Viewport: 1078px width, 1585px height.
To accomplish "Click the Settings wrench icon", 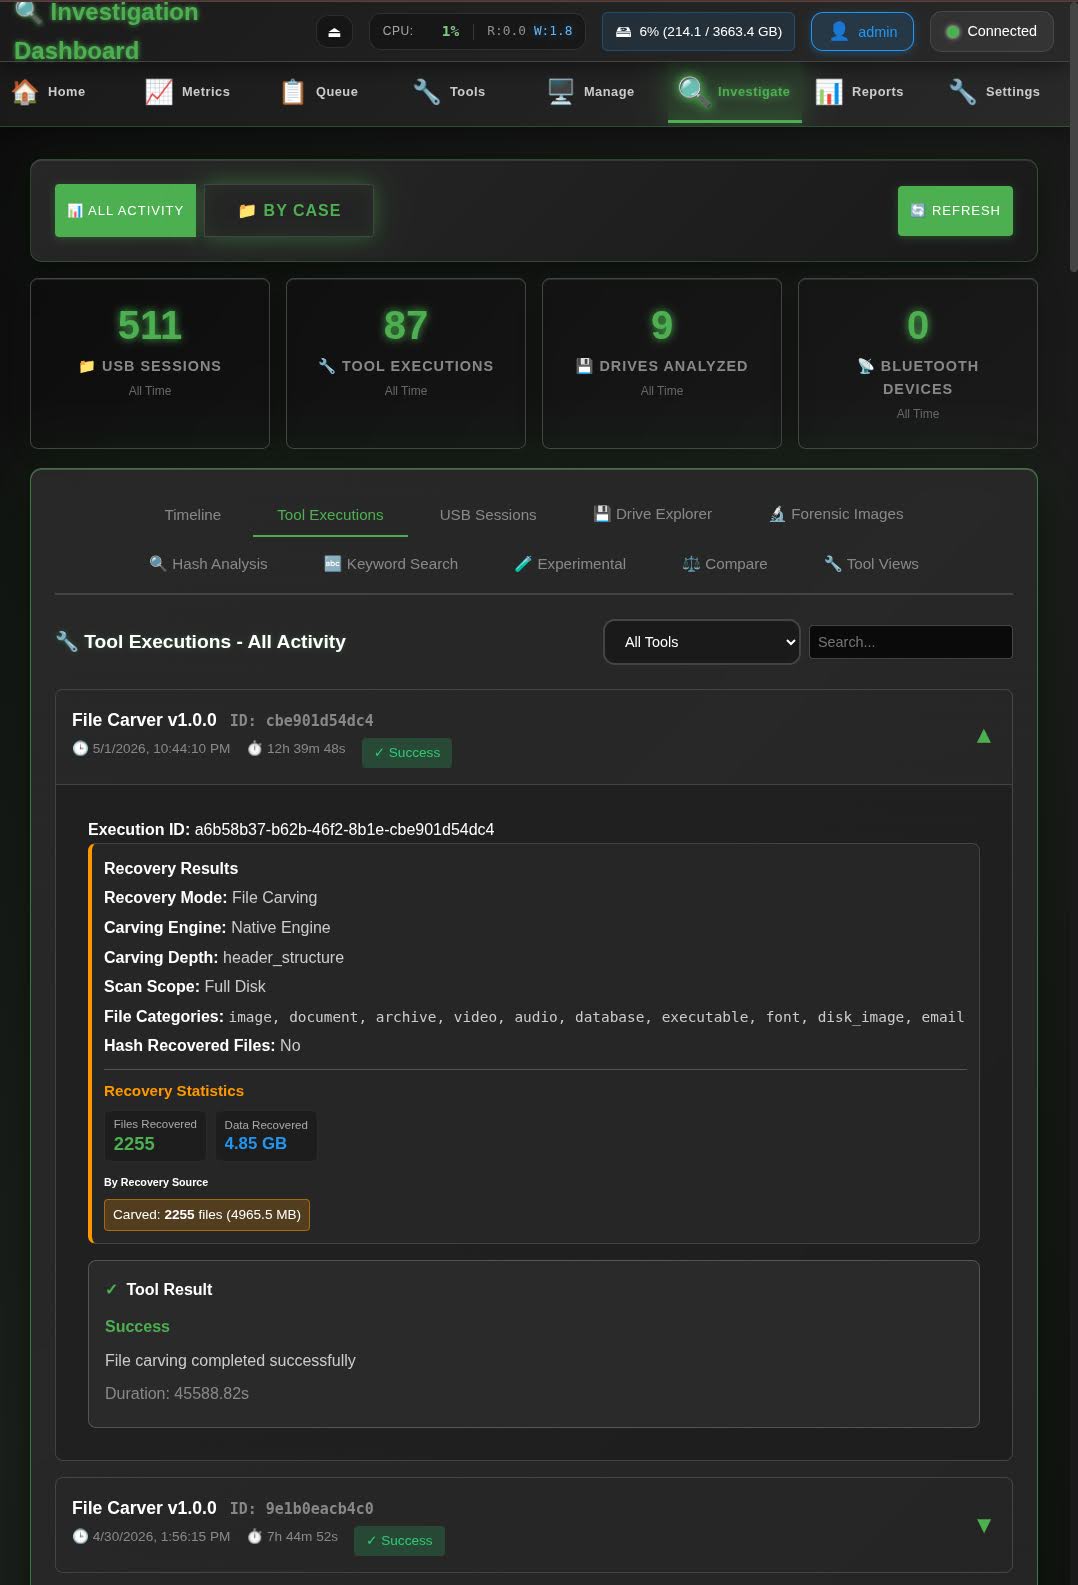I will pos(963,92).
